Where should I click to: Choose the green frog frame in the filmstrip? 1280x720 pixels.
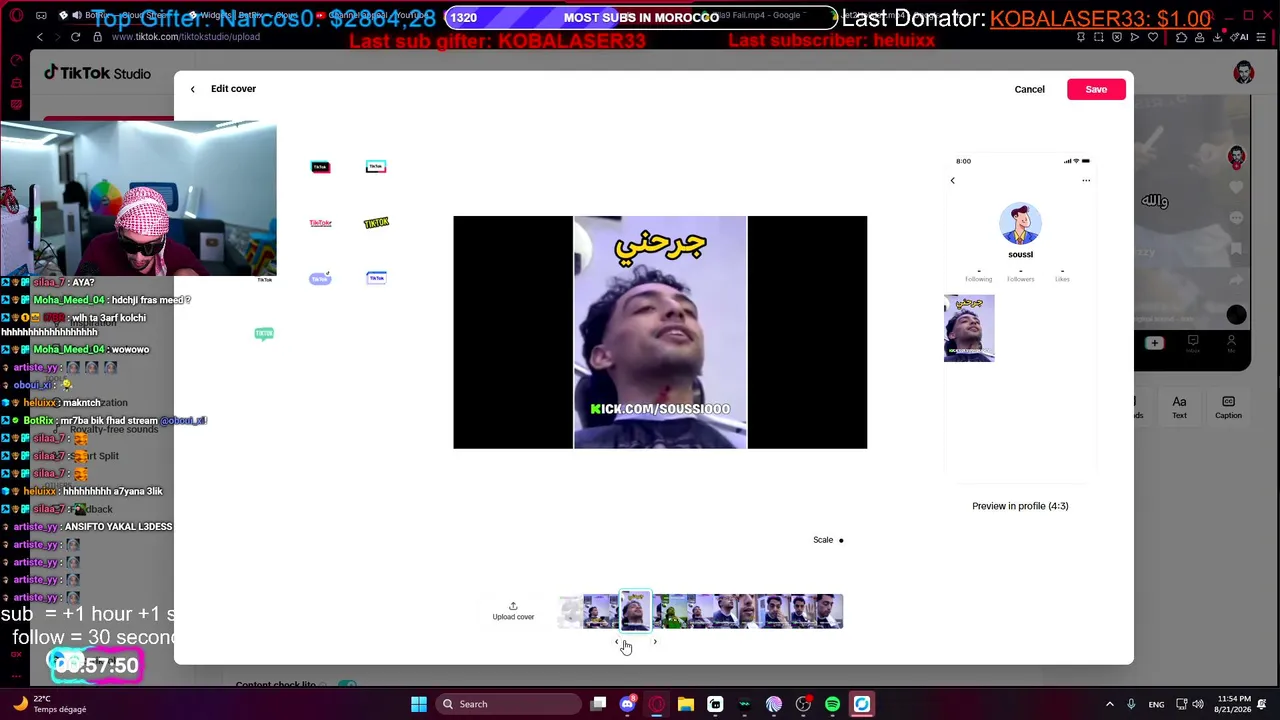tap(672, 611)
